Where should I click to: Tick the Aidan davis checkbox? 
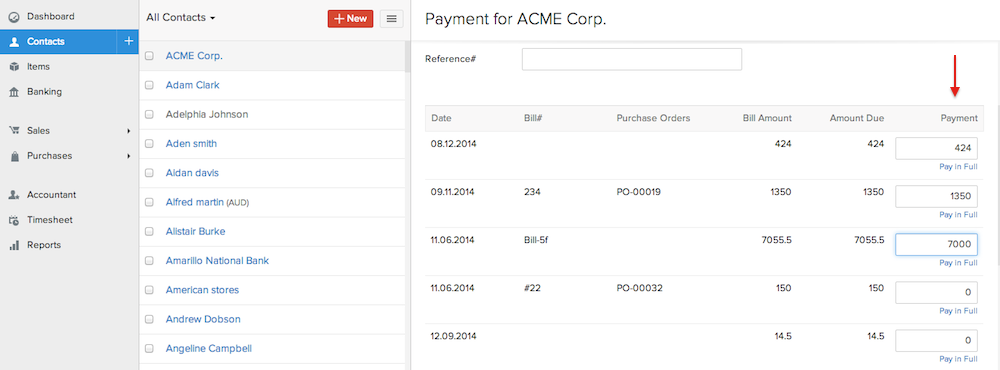(x=149, y=173)
